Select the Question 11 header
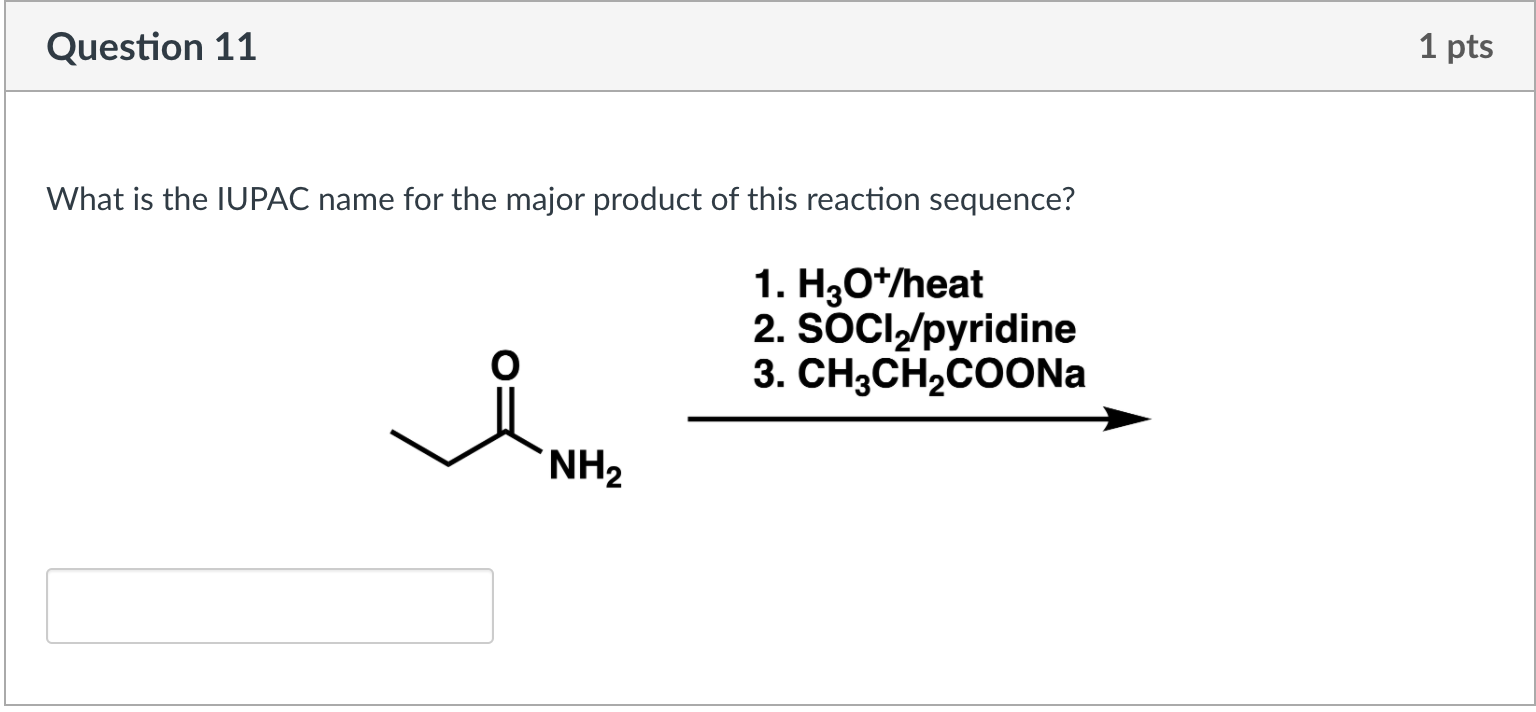This screenshot has width=1536, height=712. point(151,46)
